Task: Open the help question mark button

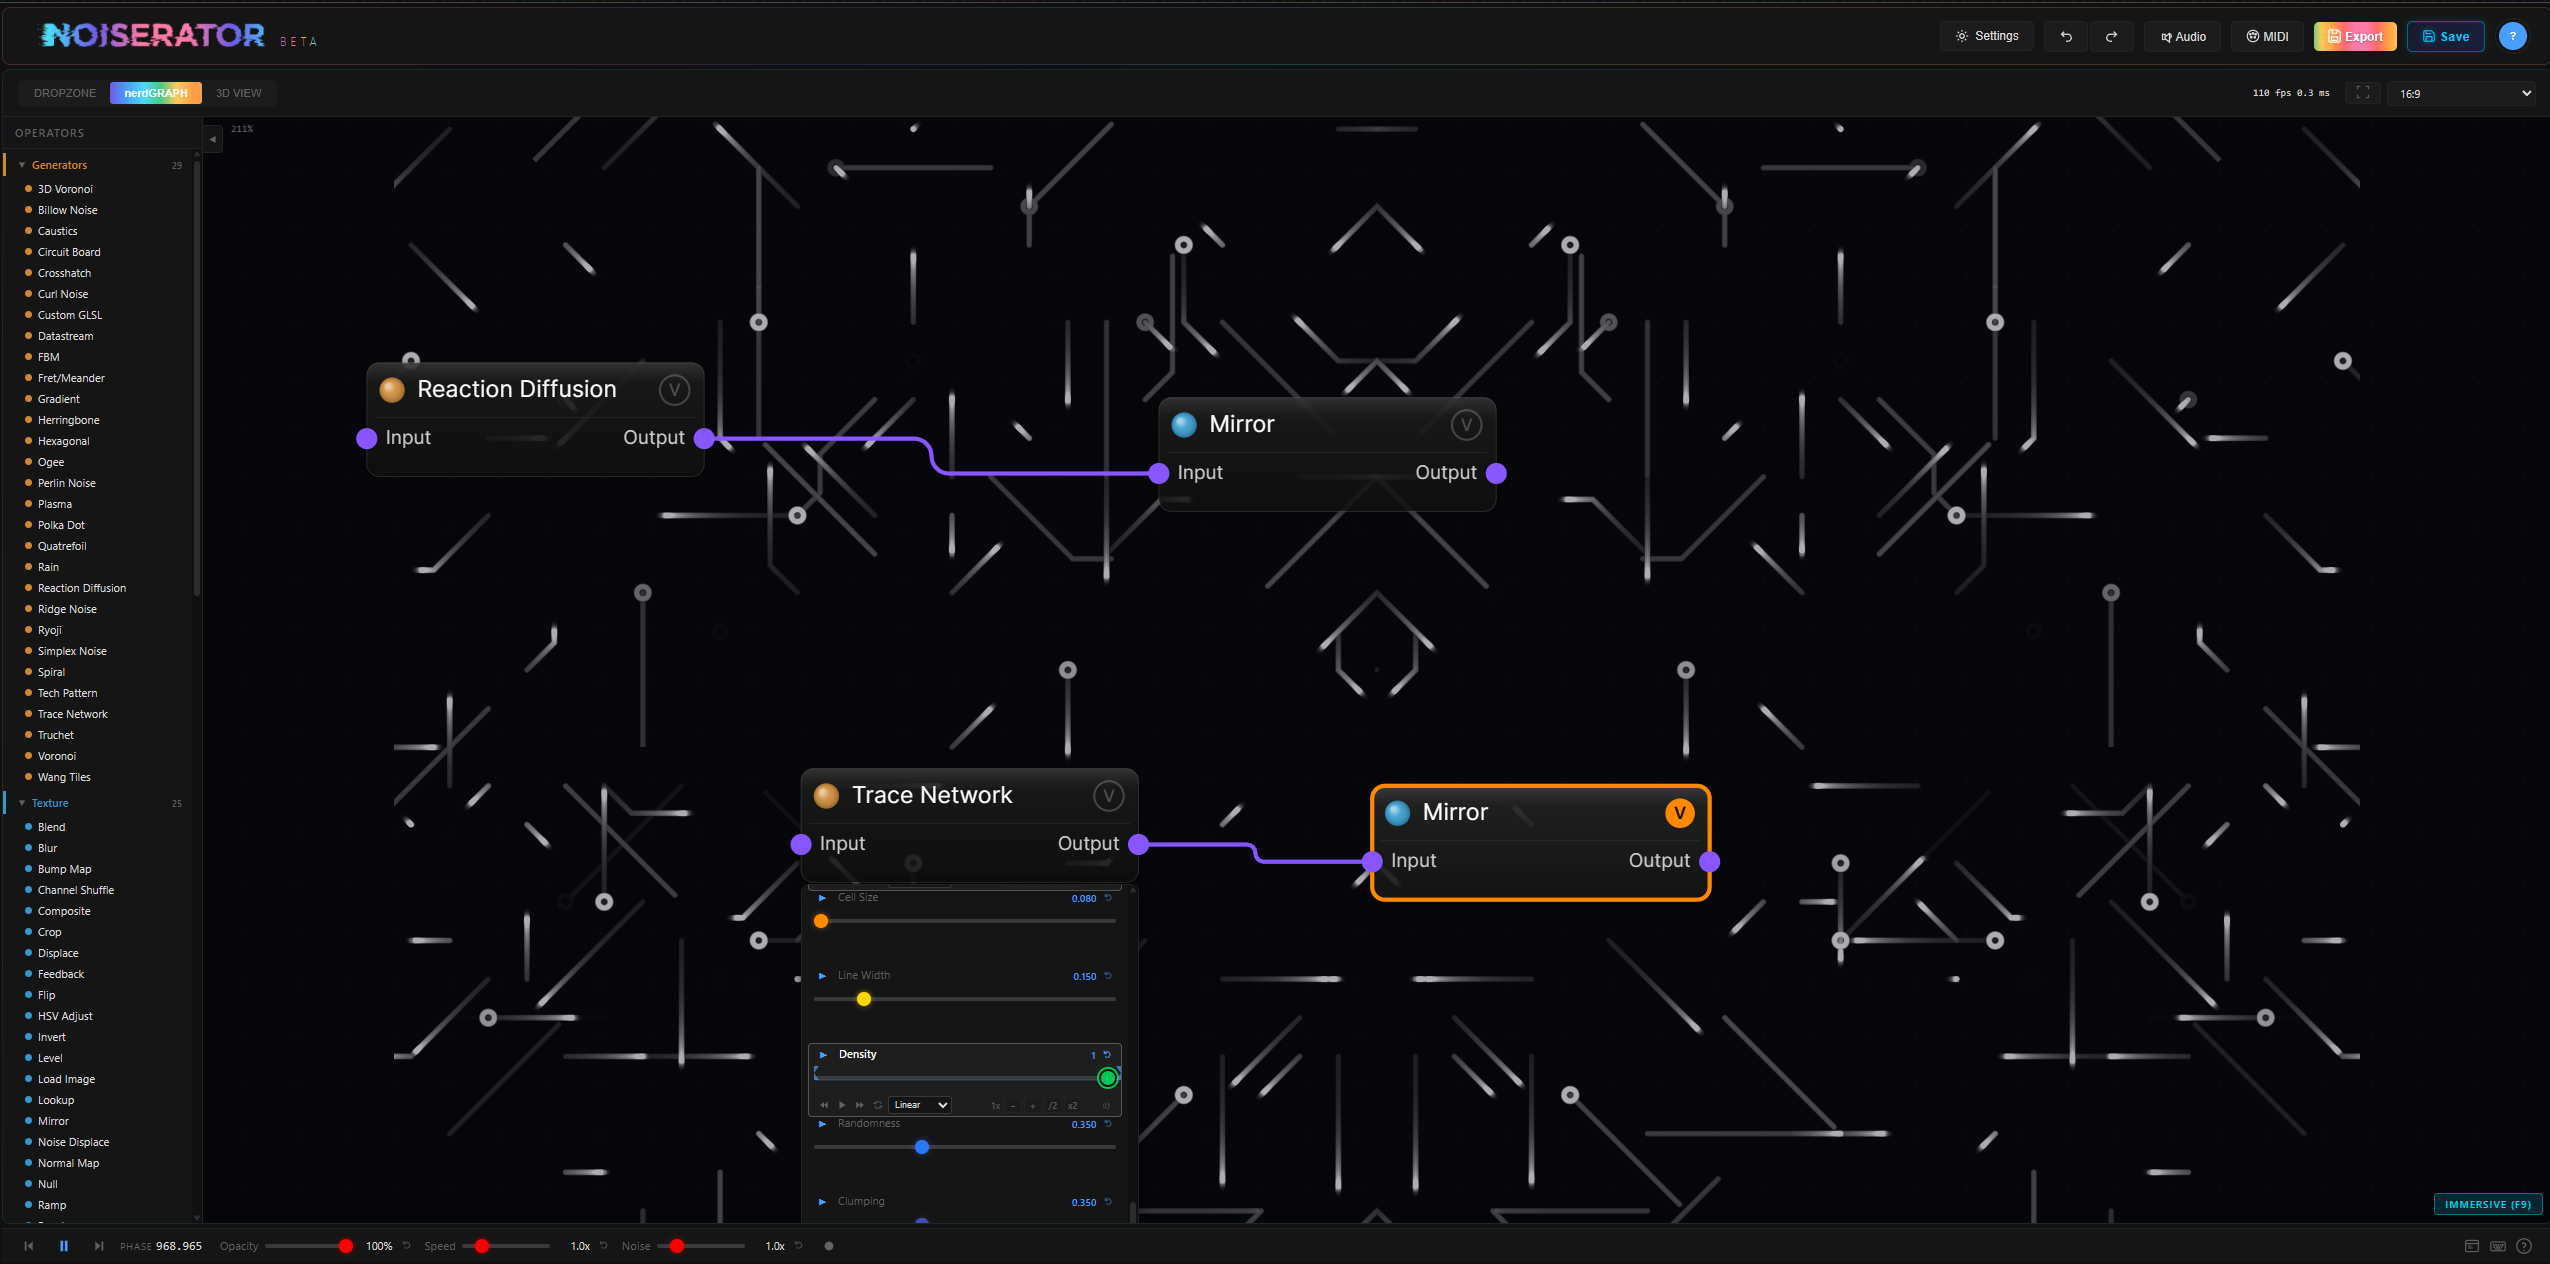Action: point(2512,36)
